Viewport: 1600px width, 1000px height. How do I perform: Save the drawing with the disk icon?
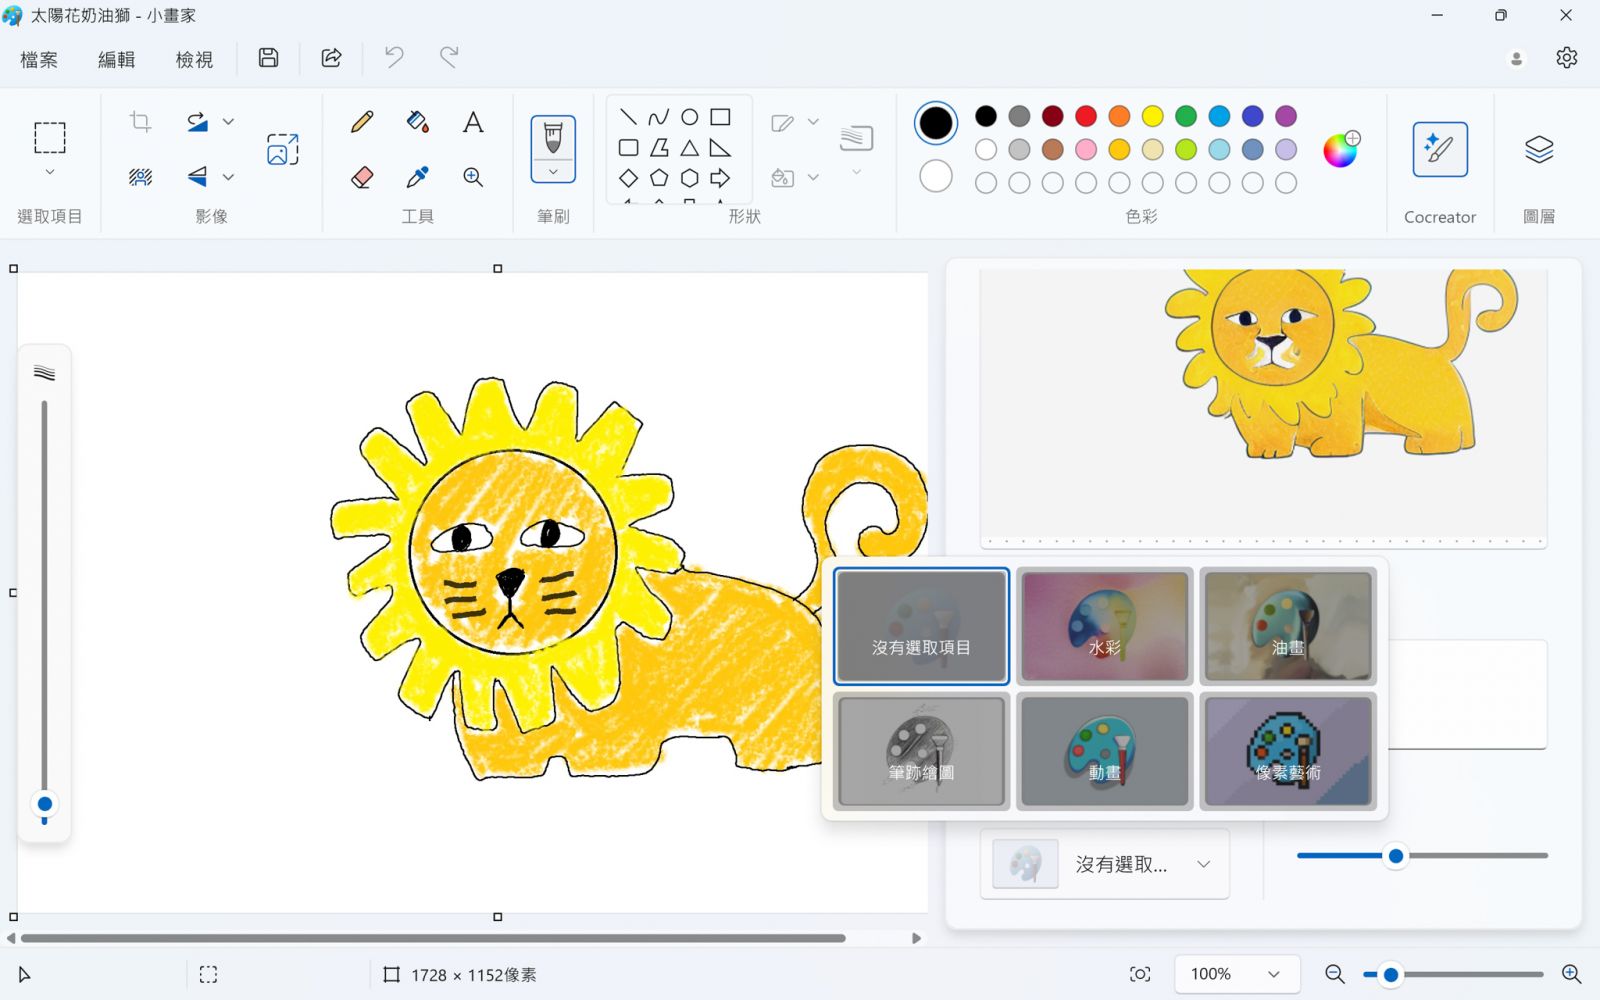[x=268, y=58]
